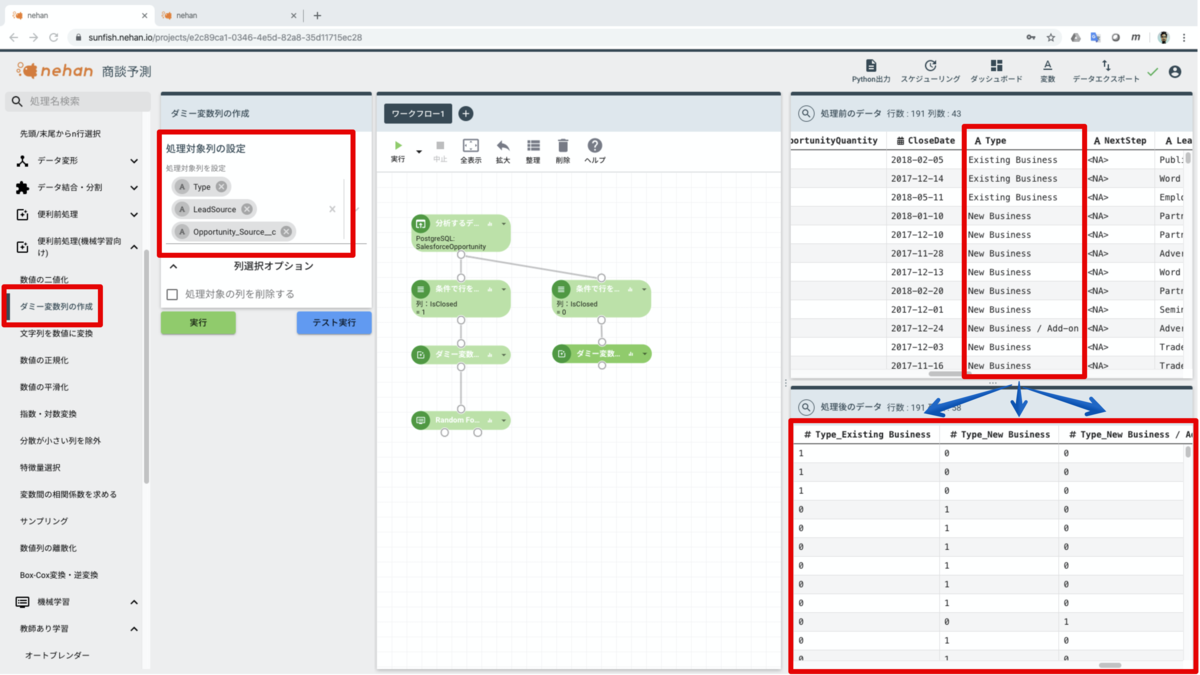Open the user account profile icon
Screen dimensions: 1200x675
coord(1175,72)
